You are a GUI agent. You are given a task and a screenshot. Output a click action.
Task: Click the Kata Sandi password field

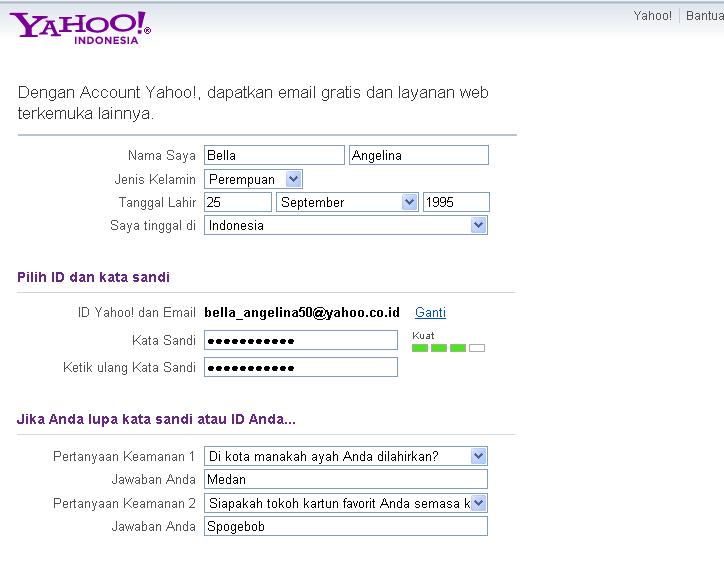pyautogui.click(x=301, y=340)
